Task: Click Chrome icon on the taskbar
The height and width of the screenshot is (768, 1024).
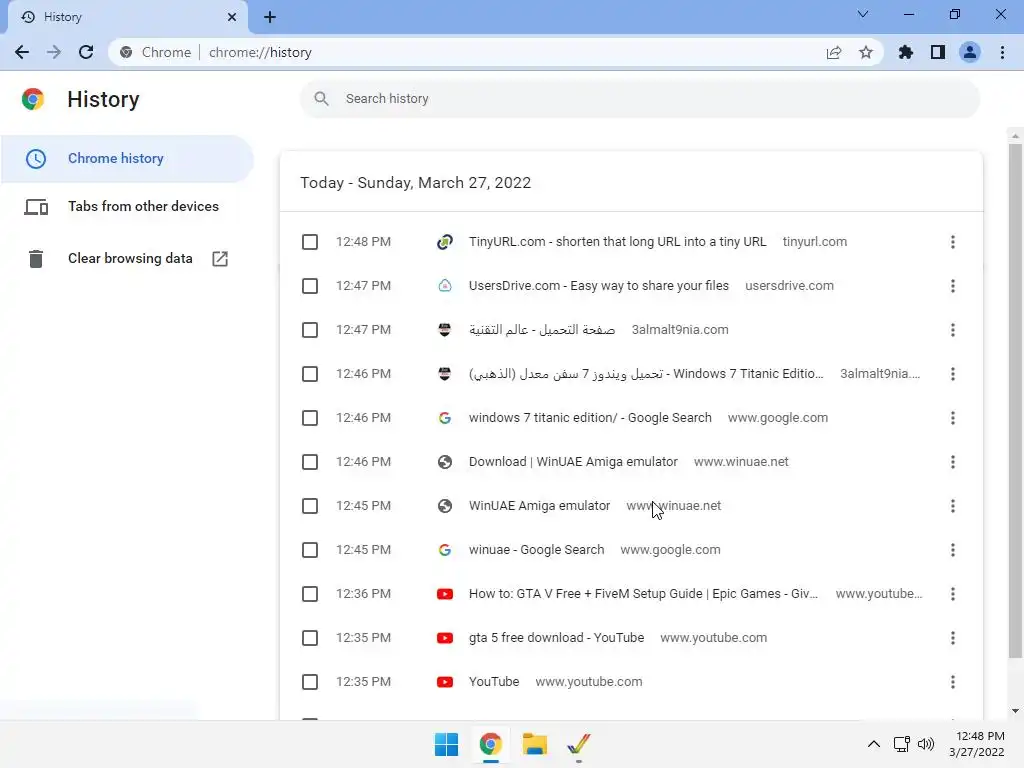Action: 490,744
